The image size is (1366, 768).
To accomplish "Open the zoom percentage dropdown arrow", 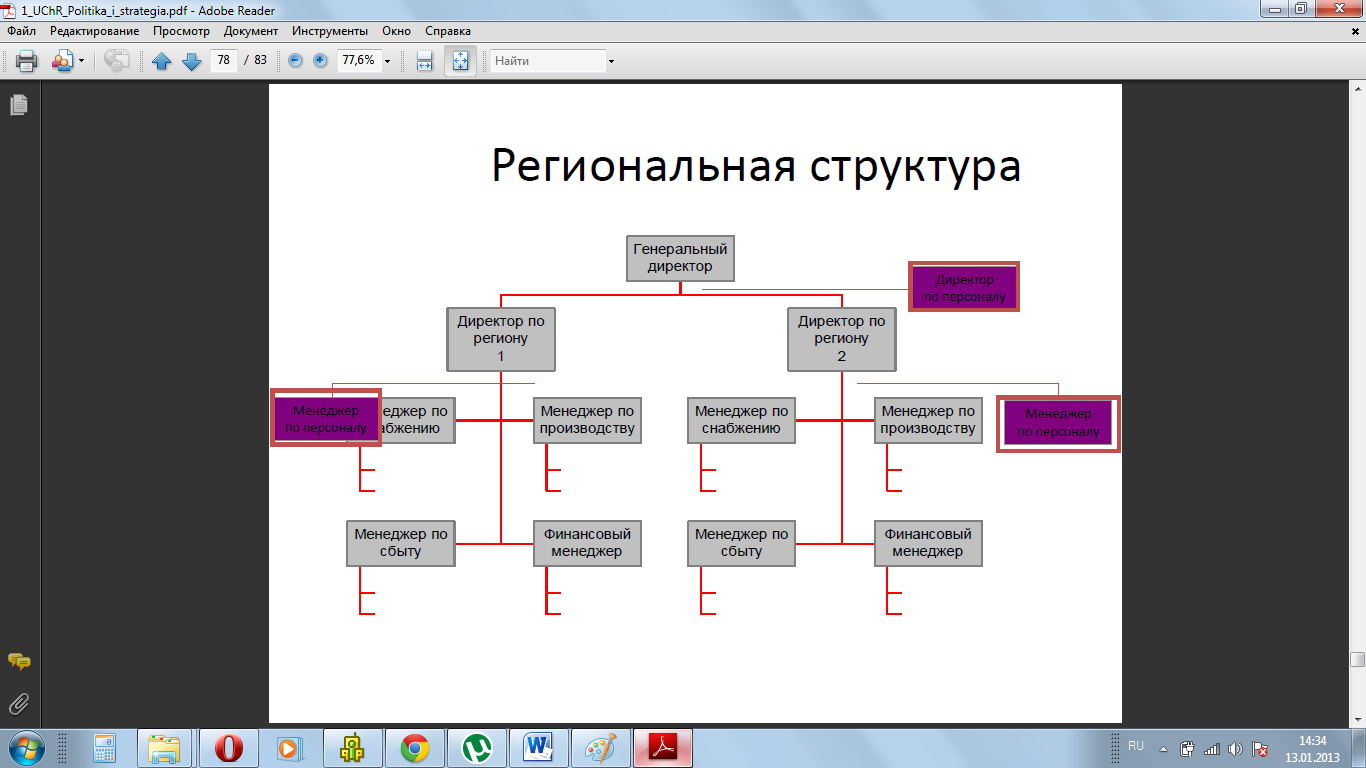I will (x=388, y=61).
